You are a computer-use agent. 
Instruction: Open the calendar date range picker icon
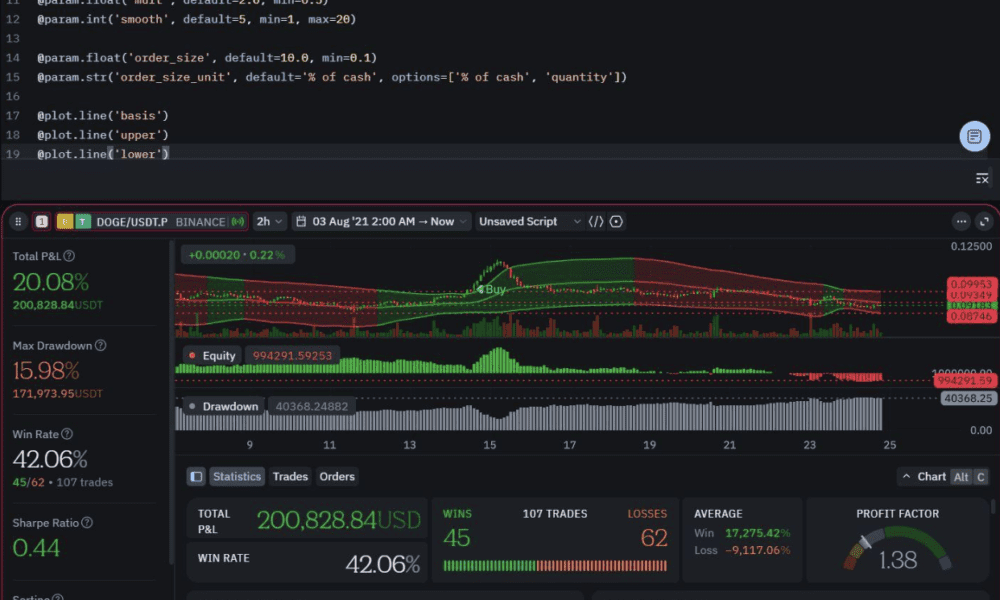(301, 221)
